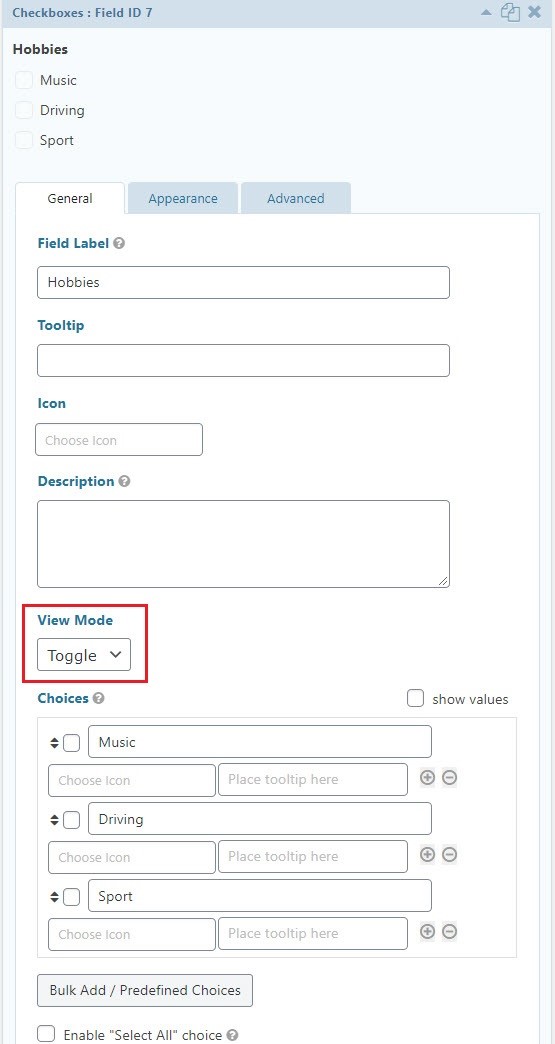Duplicate this Checkboxes field
This screenshot has width=555, height=1044.
tap(510, 13)
